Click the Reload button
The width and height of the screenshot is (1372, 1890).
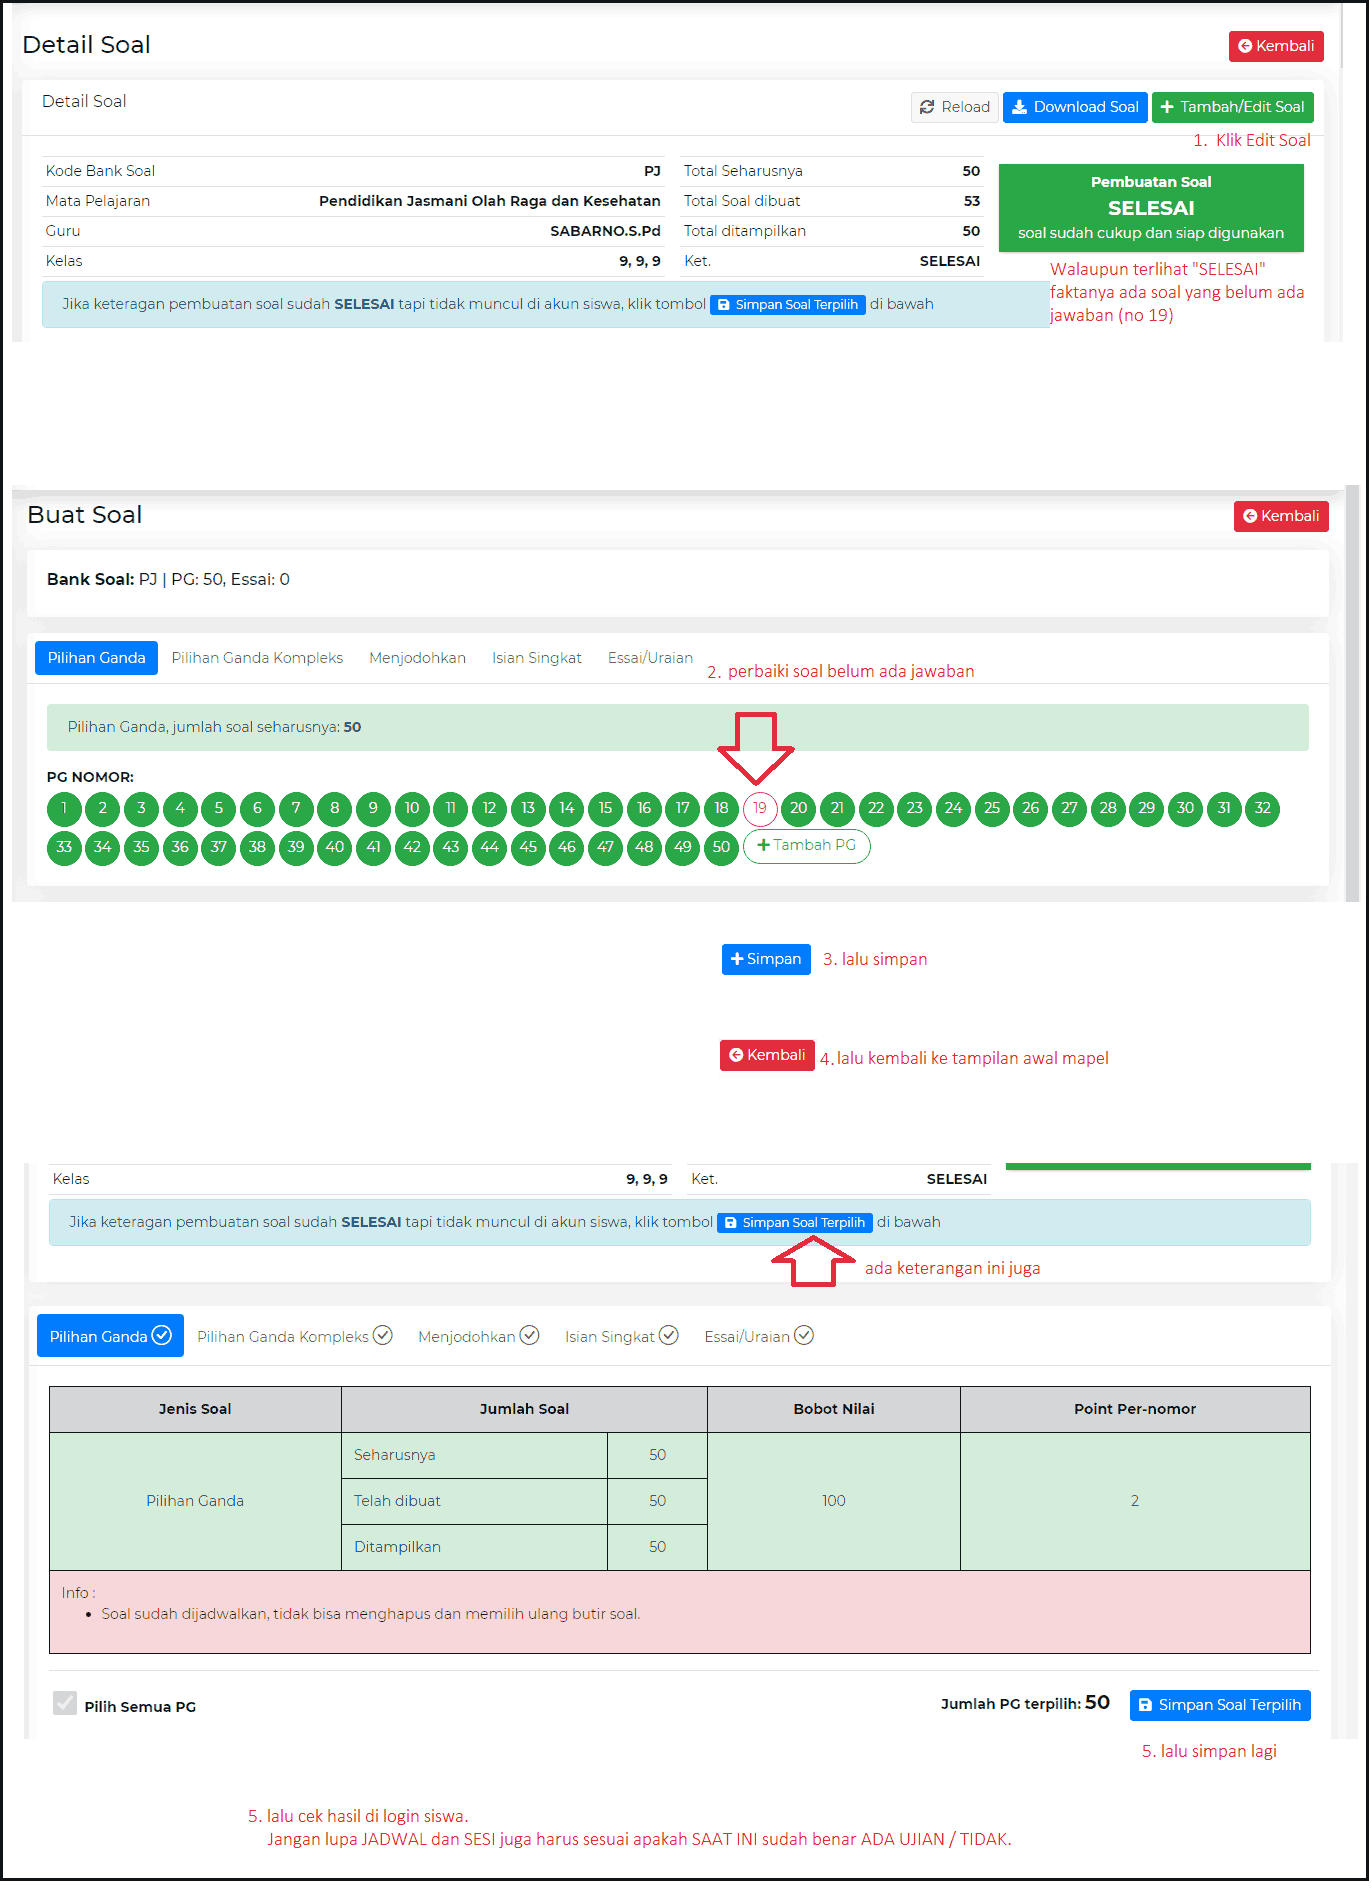[x=957, y=107]
